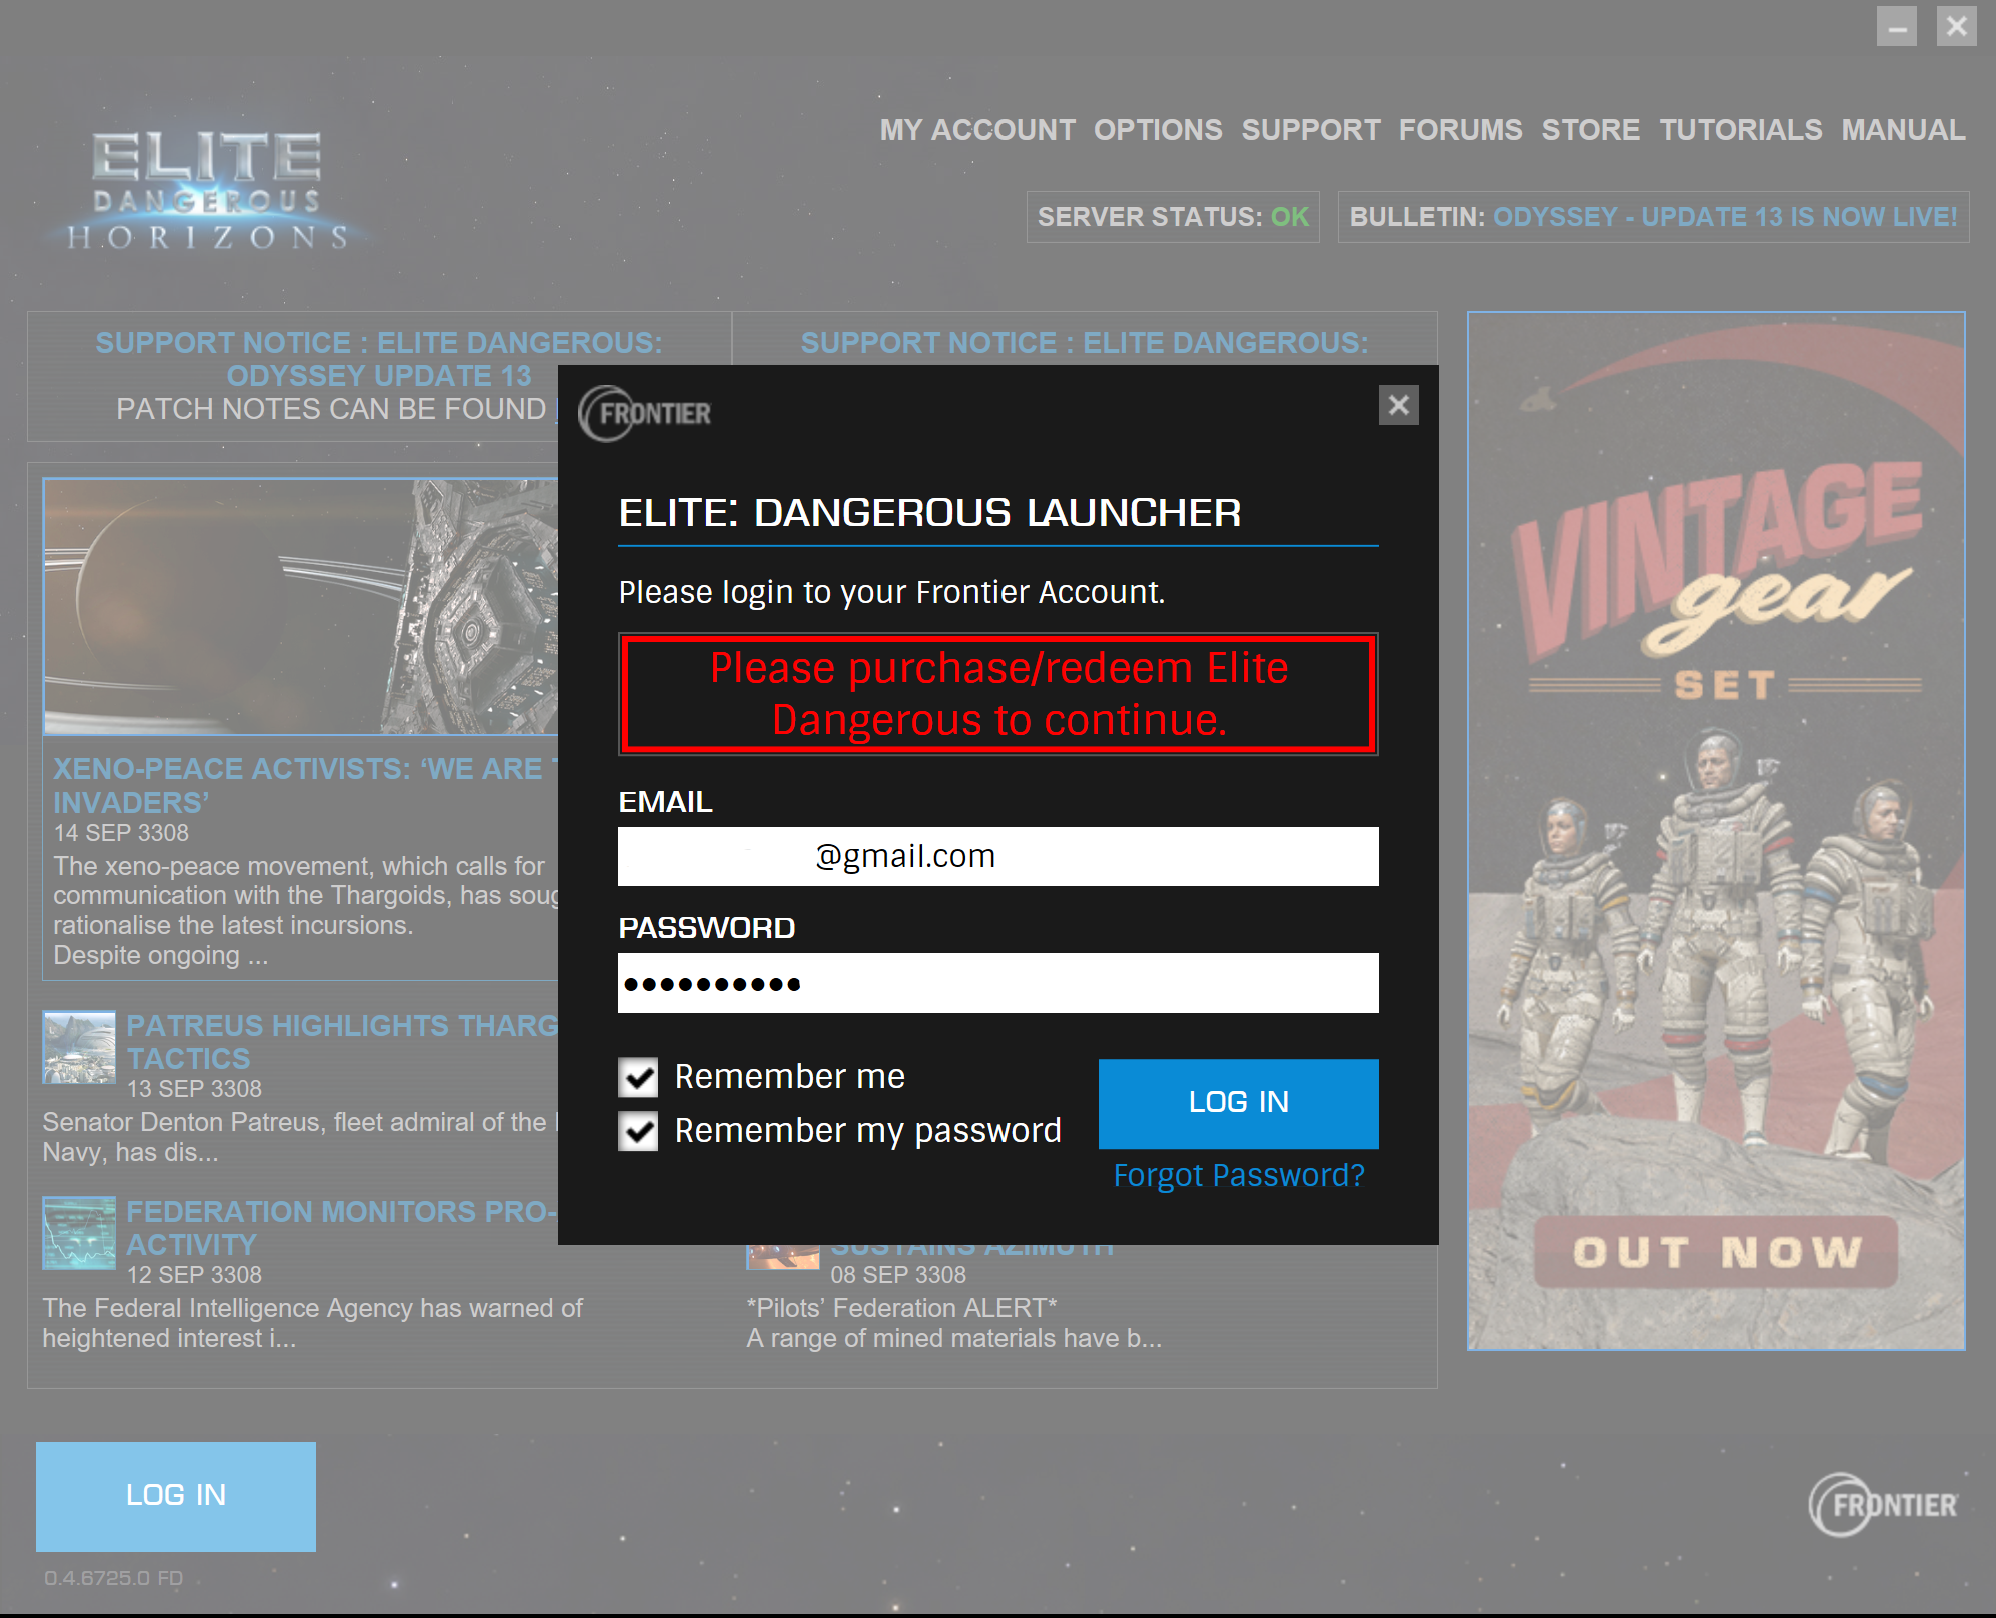Click the version number 0.4.6725.0 FD
1996x1618 pixels.
coord(113,1578)
